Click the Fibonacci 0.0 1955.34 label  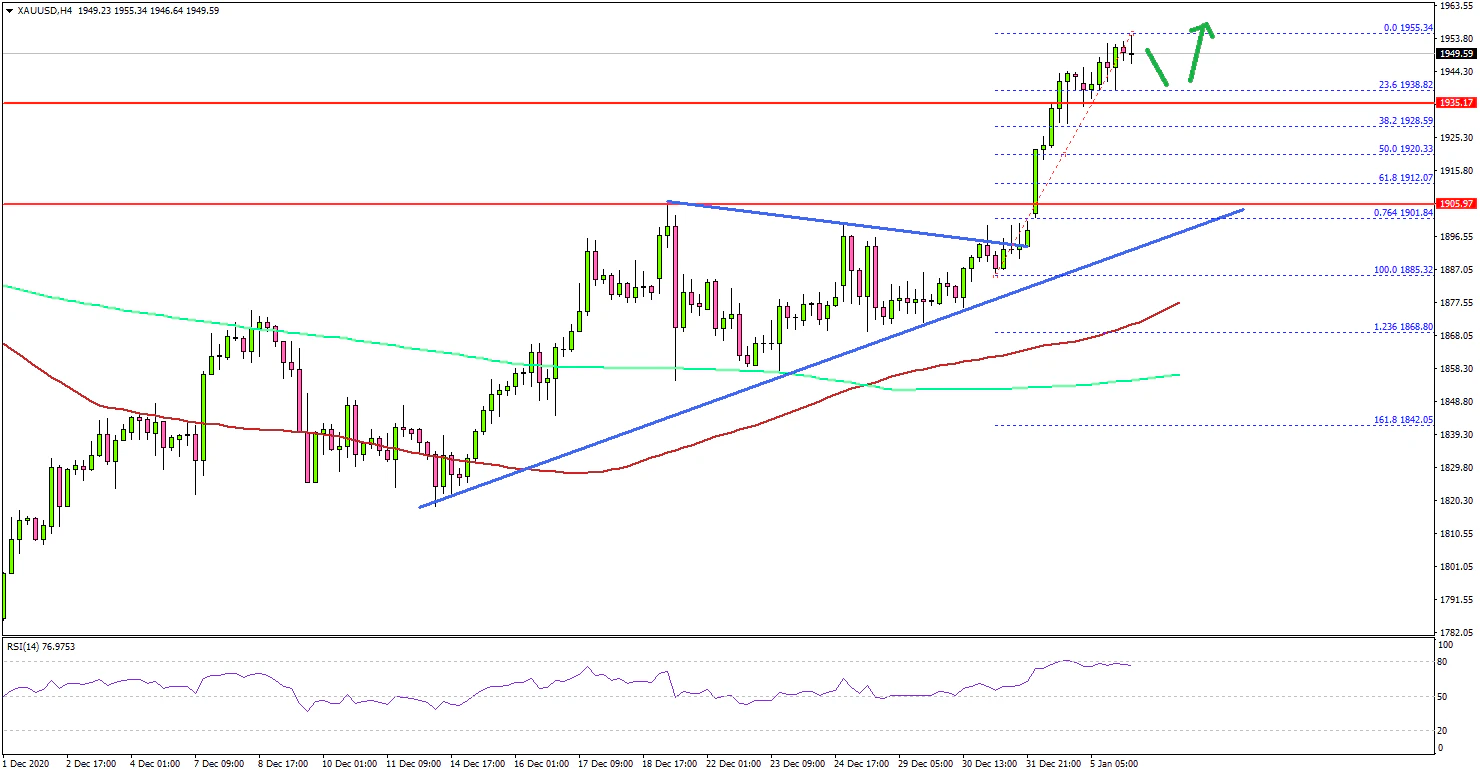(1408, 28)
